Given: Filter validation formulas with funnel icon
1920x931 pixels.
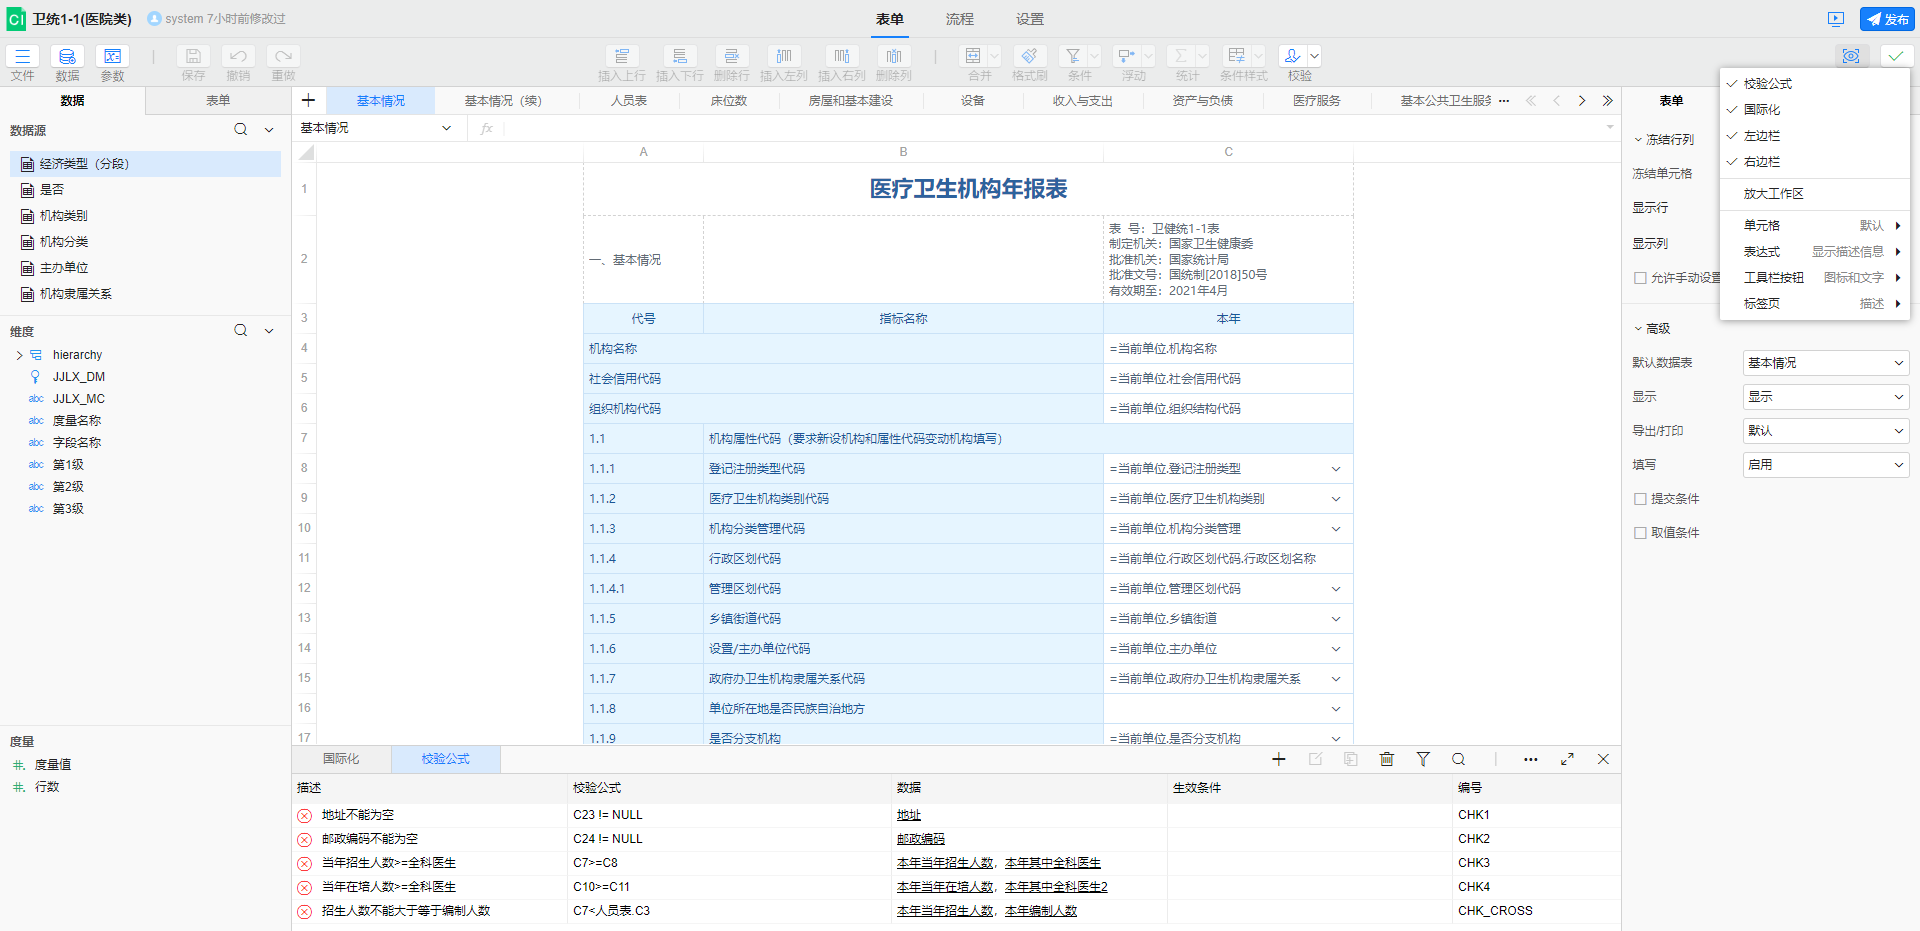Looking at the screenshot, I should click(1422, 760).
